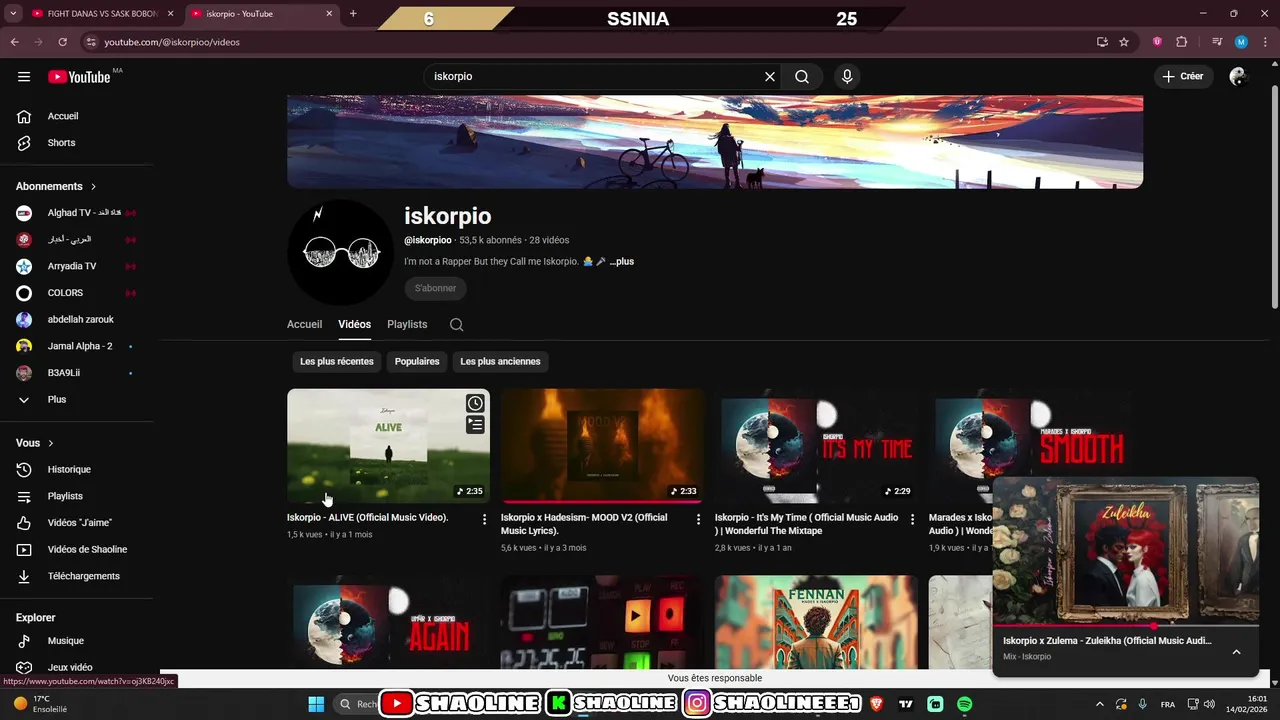This screenshot has height=720, width=1280.
Task: Add ALIVE video to queue icon
Action: click(475, 425)
